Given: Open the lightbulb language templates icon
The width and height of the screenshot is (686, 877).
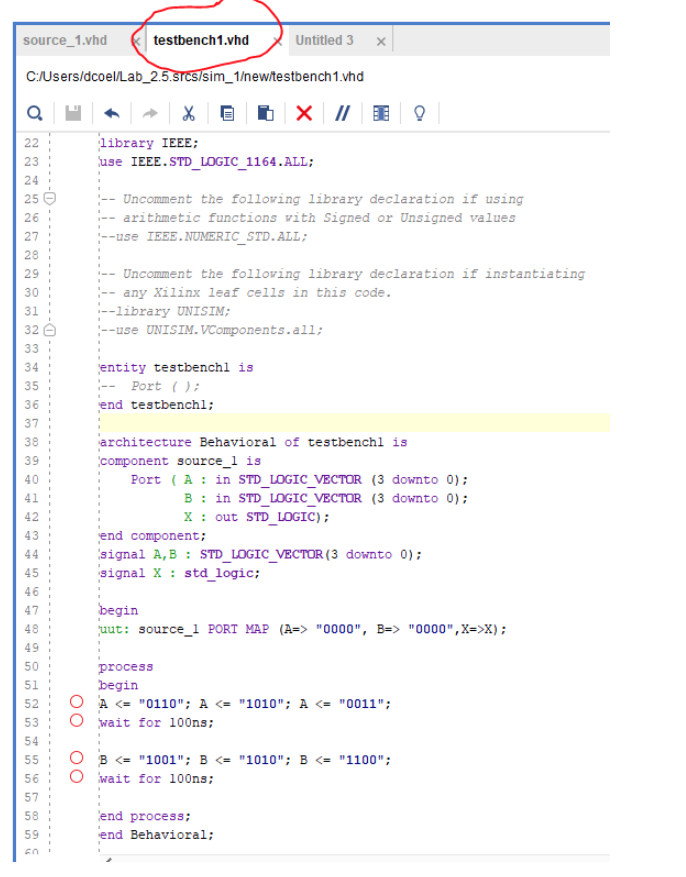Looking at the screenshot, I should pos(419,114).
